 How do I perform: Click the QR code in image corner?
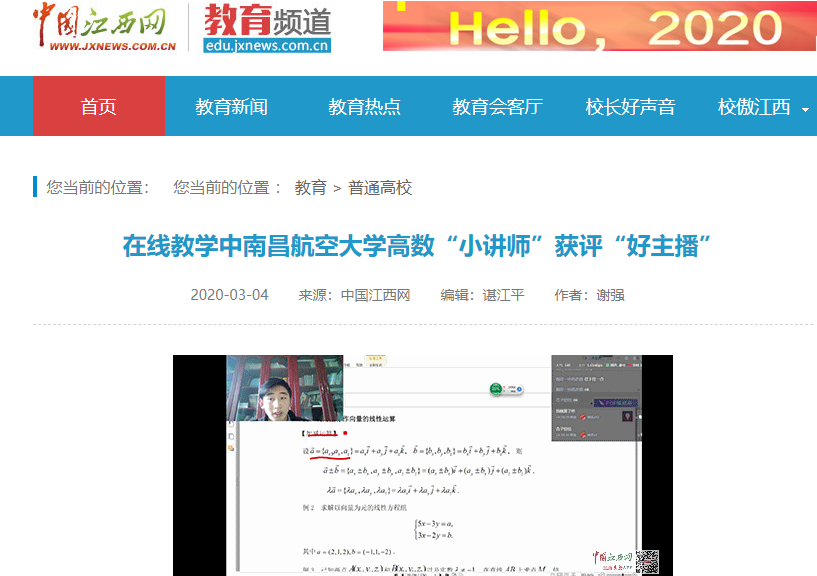click(x=648, y=561)
